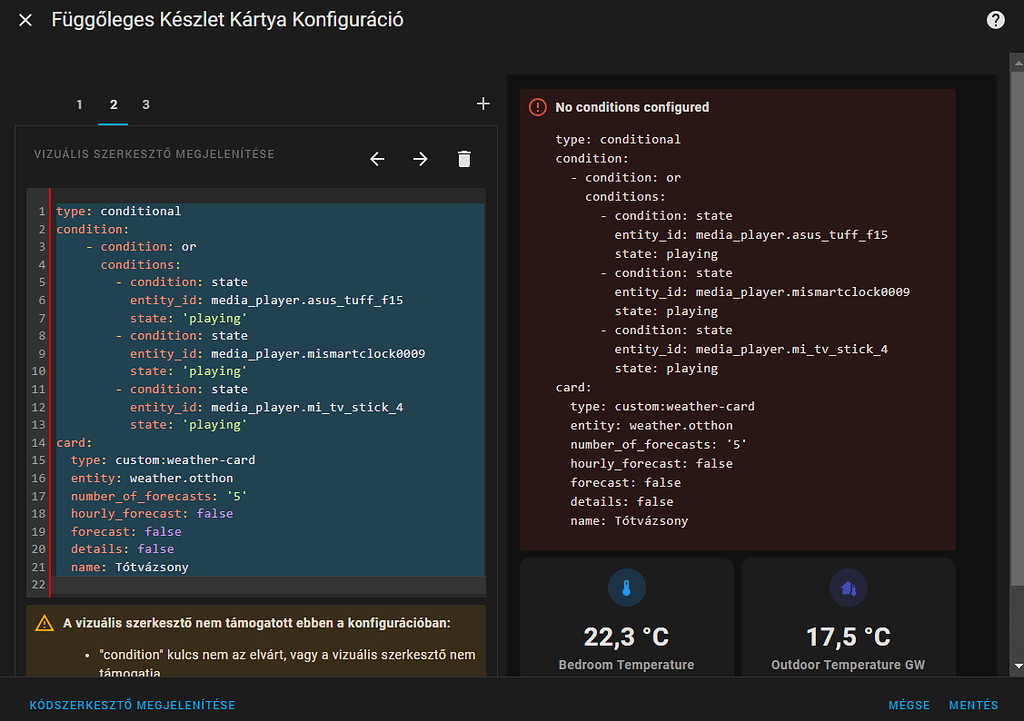Viewport: 1024px width, 721px height.
Task: Navigate to next card with the right arrow
Action: [420, 158]
